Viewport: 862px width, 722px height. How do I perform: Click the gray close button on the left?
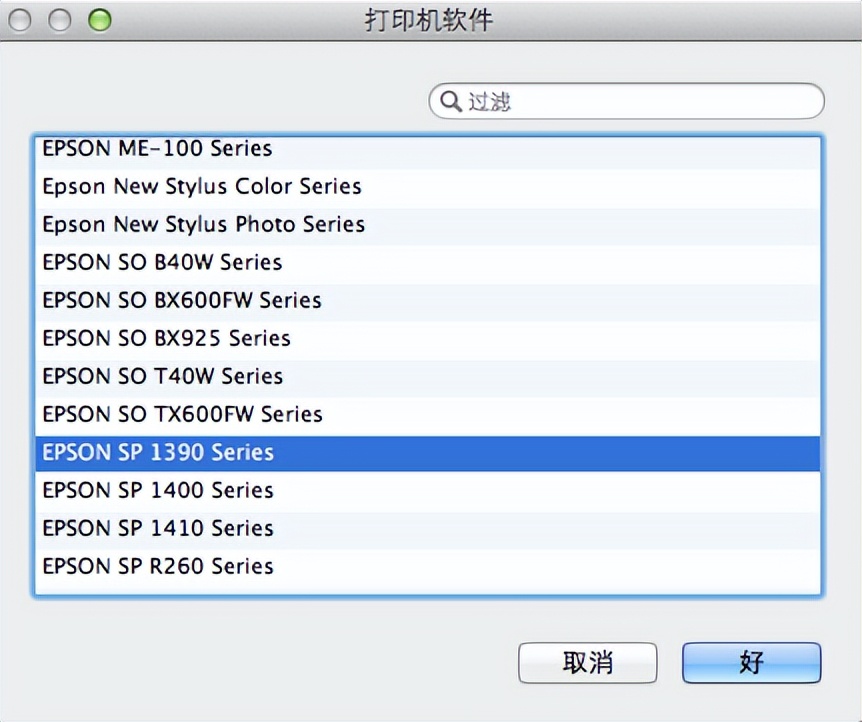coord(19,19)
